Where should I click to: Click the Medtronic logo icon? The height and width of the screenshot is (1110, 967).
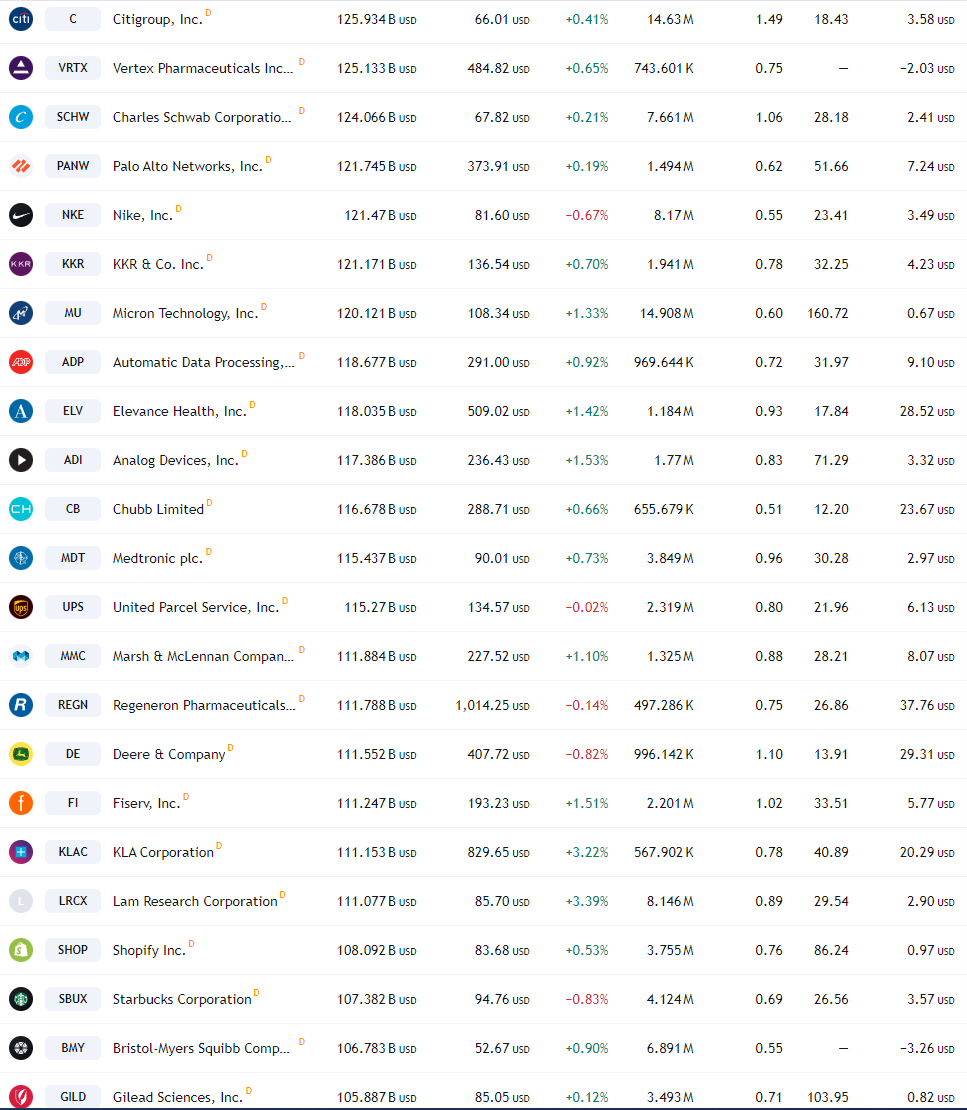[x=21, y=558]
